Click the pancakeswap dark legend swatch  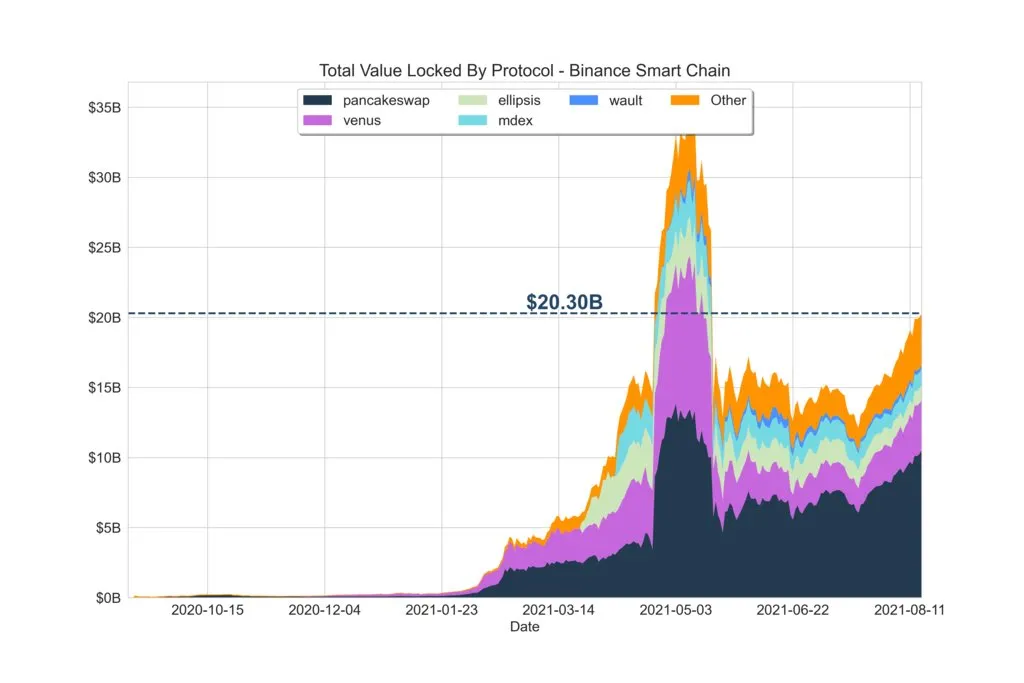point(317,100)
